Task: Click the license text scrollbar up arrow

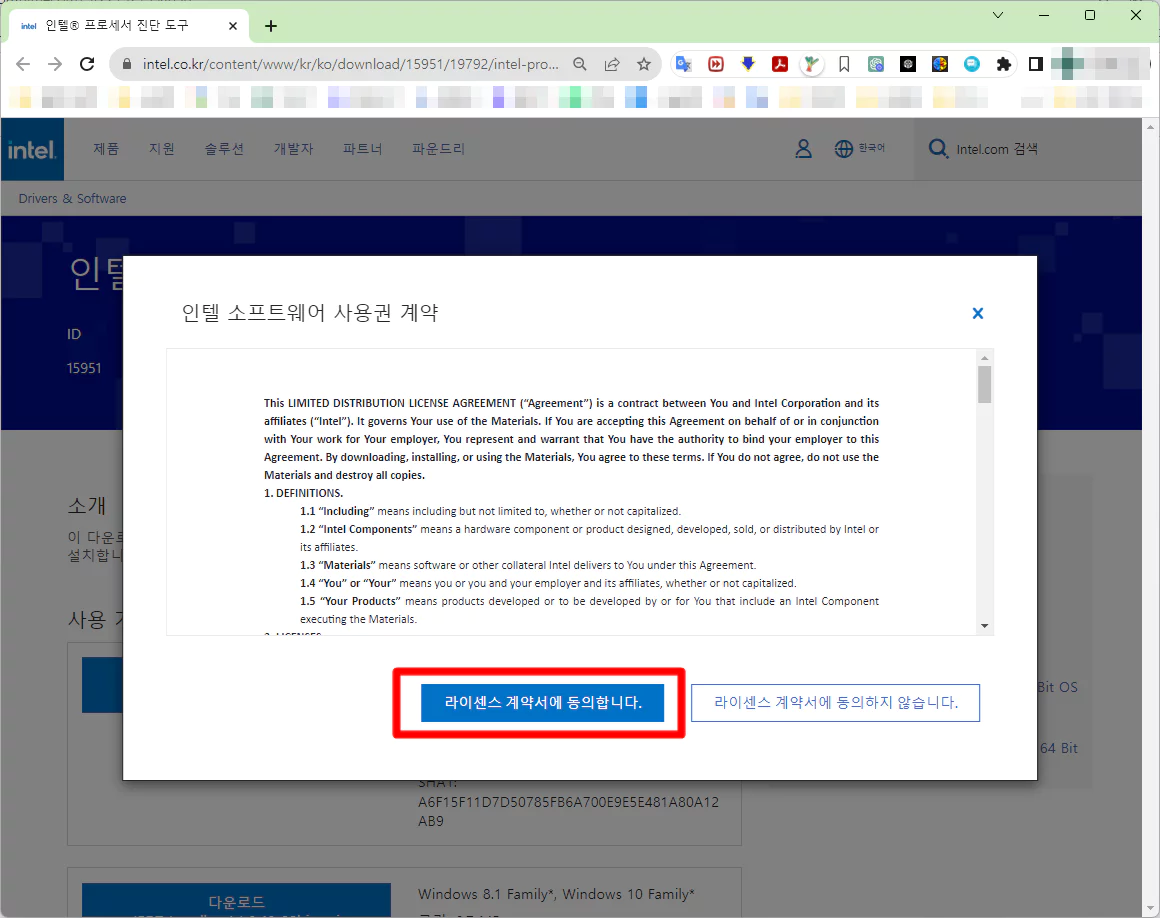Action: point(984,358)
